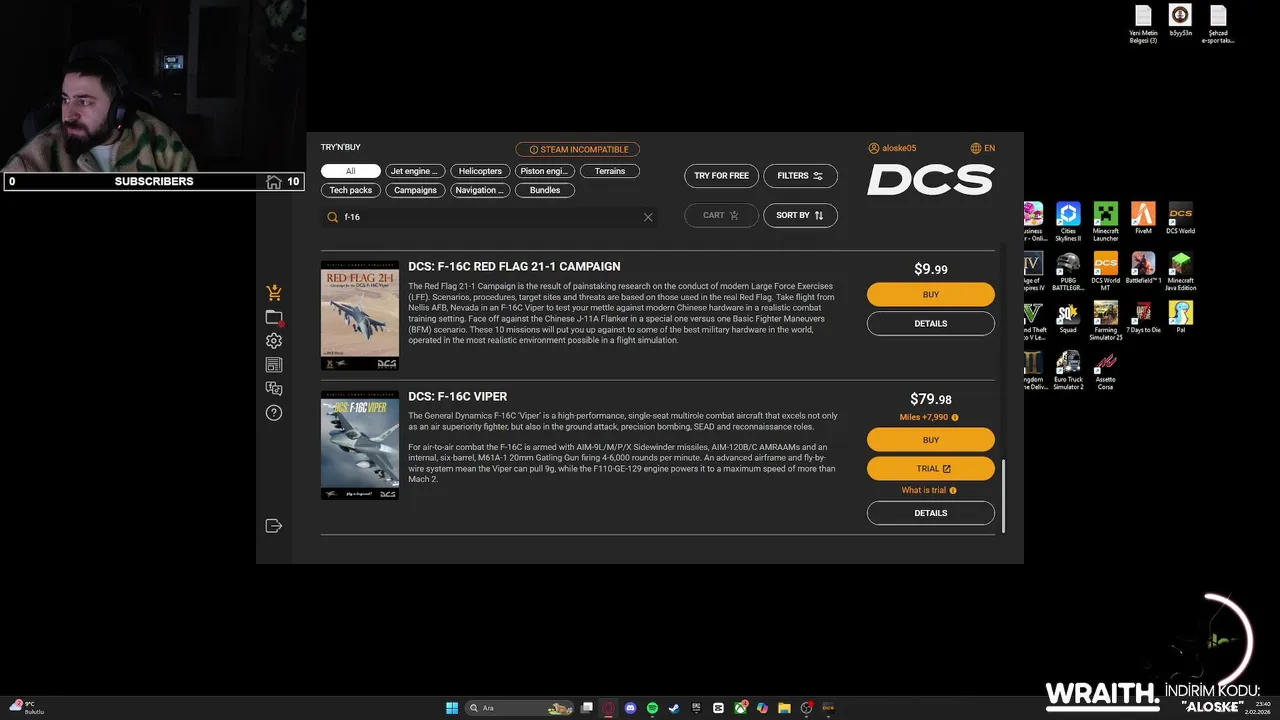1280x720 pixels.
Task: Open the SORT BY dropdown
Action: click(800, 215)
